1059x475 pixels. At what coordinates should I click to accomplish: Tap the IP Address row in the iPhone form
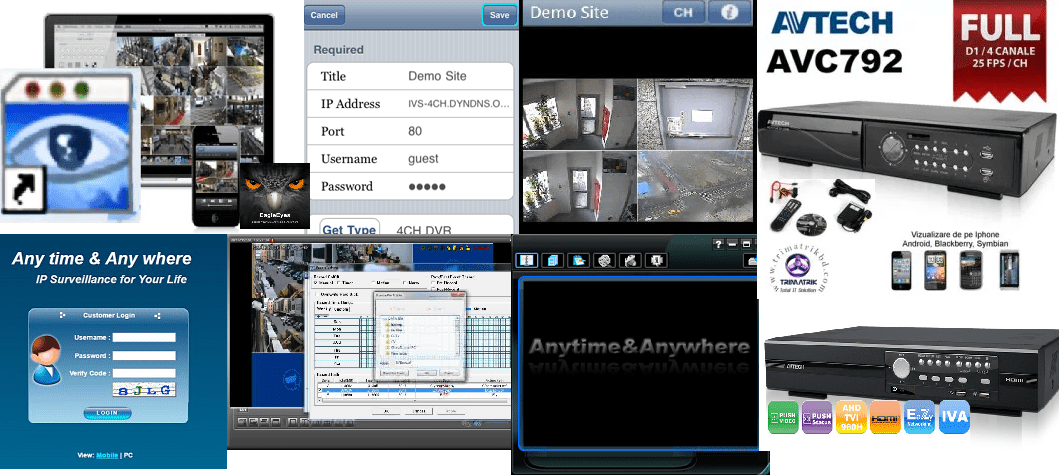pyautogui.click(x=410, y=104)
